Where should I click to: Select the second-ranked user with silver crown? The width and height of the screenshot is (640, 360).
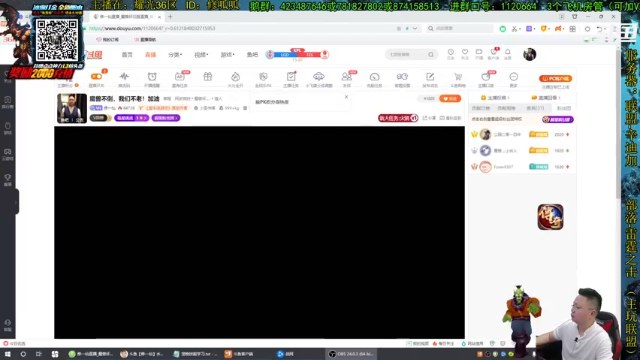click(x=522, y=151)
